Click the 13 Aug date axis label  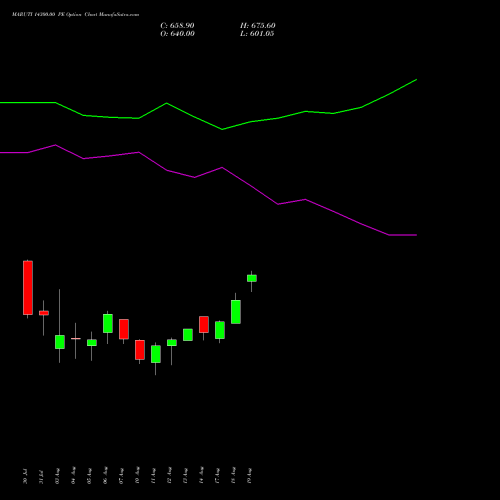[x=186, y=476]
